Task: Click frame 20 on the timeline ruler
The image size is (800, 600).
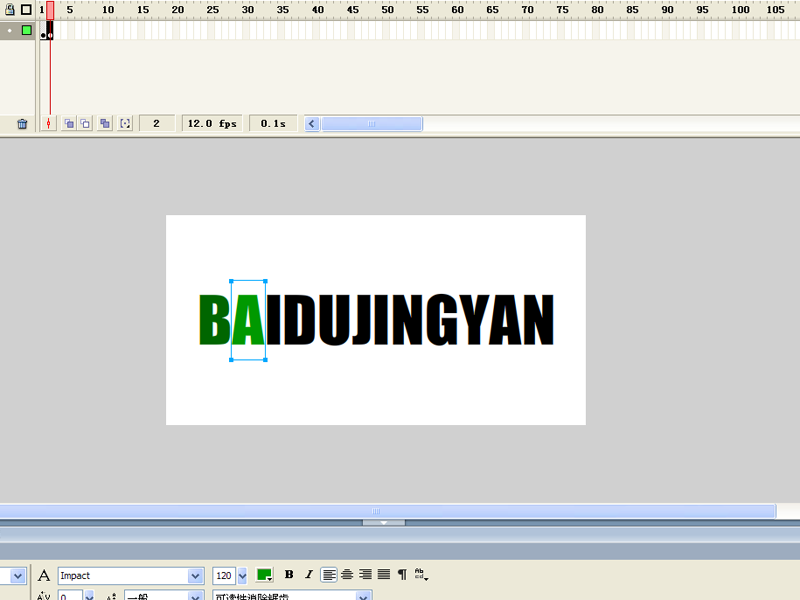Action: coord(178,10)
